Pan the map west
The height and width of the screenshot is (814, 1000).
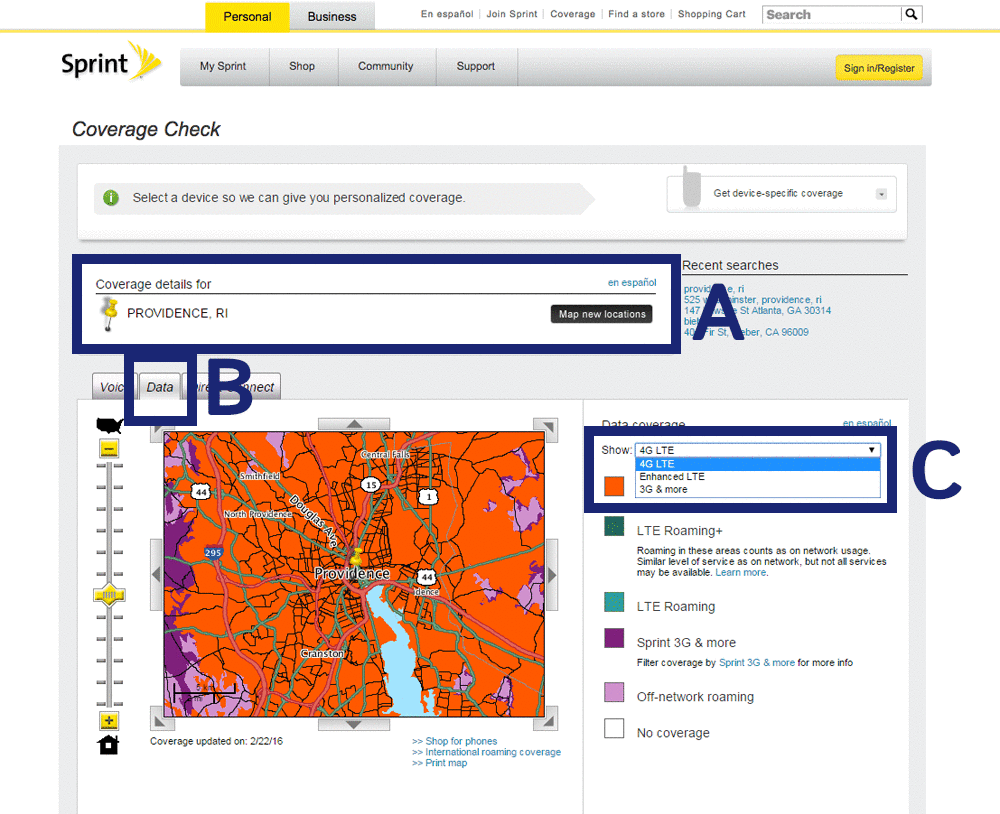click(156, 575)
